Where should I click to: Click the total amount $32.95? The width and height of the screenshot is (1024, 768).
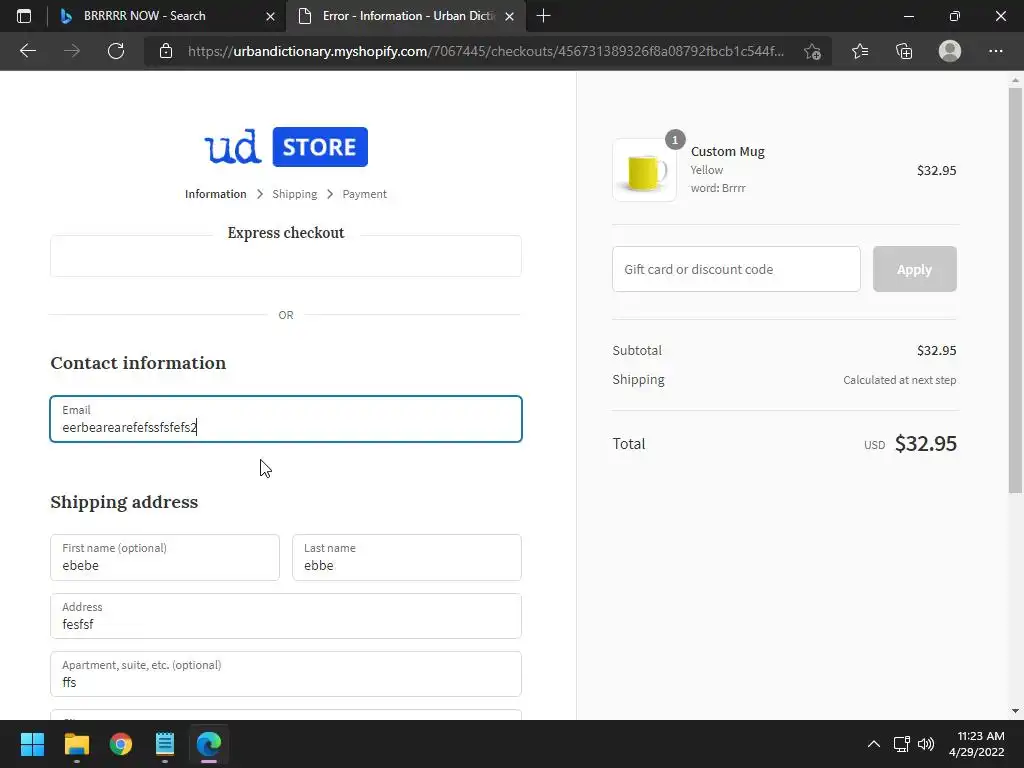(925, 444)
